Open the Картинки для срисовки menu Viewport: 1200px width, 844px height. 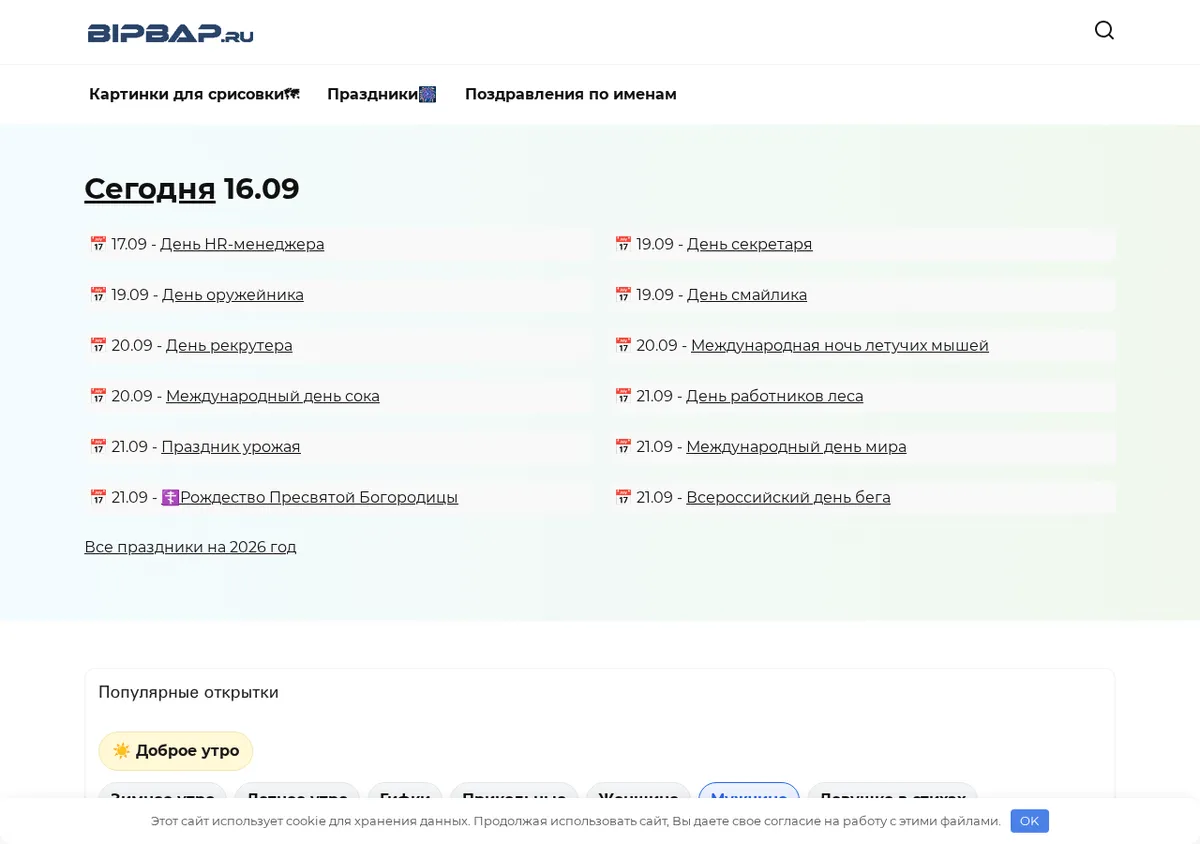coord(194,94)
